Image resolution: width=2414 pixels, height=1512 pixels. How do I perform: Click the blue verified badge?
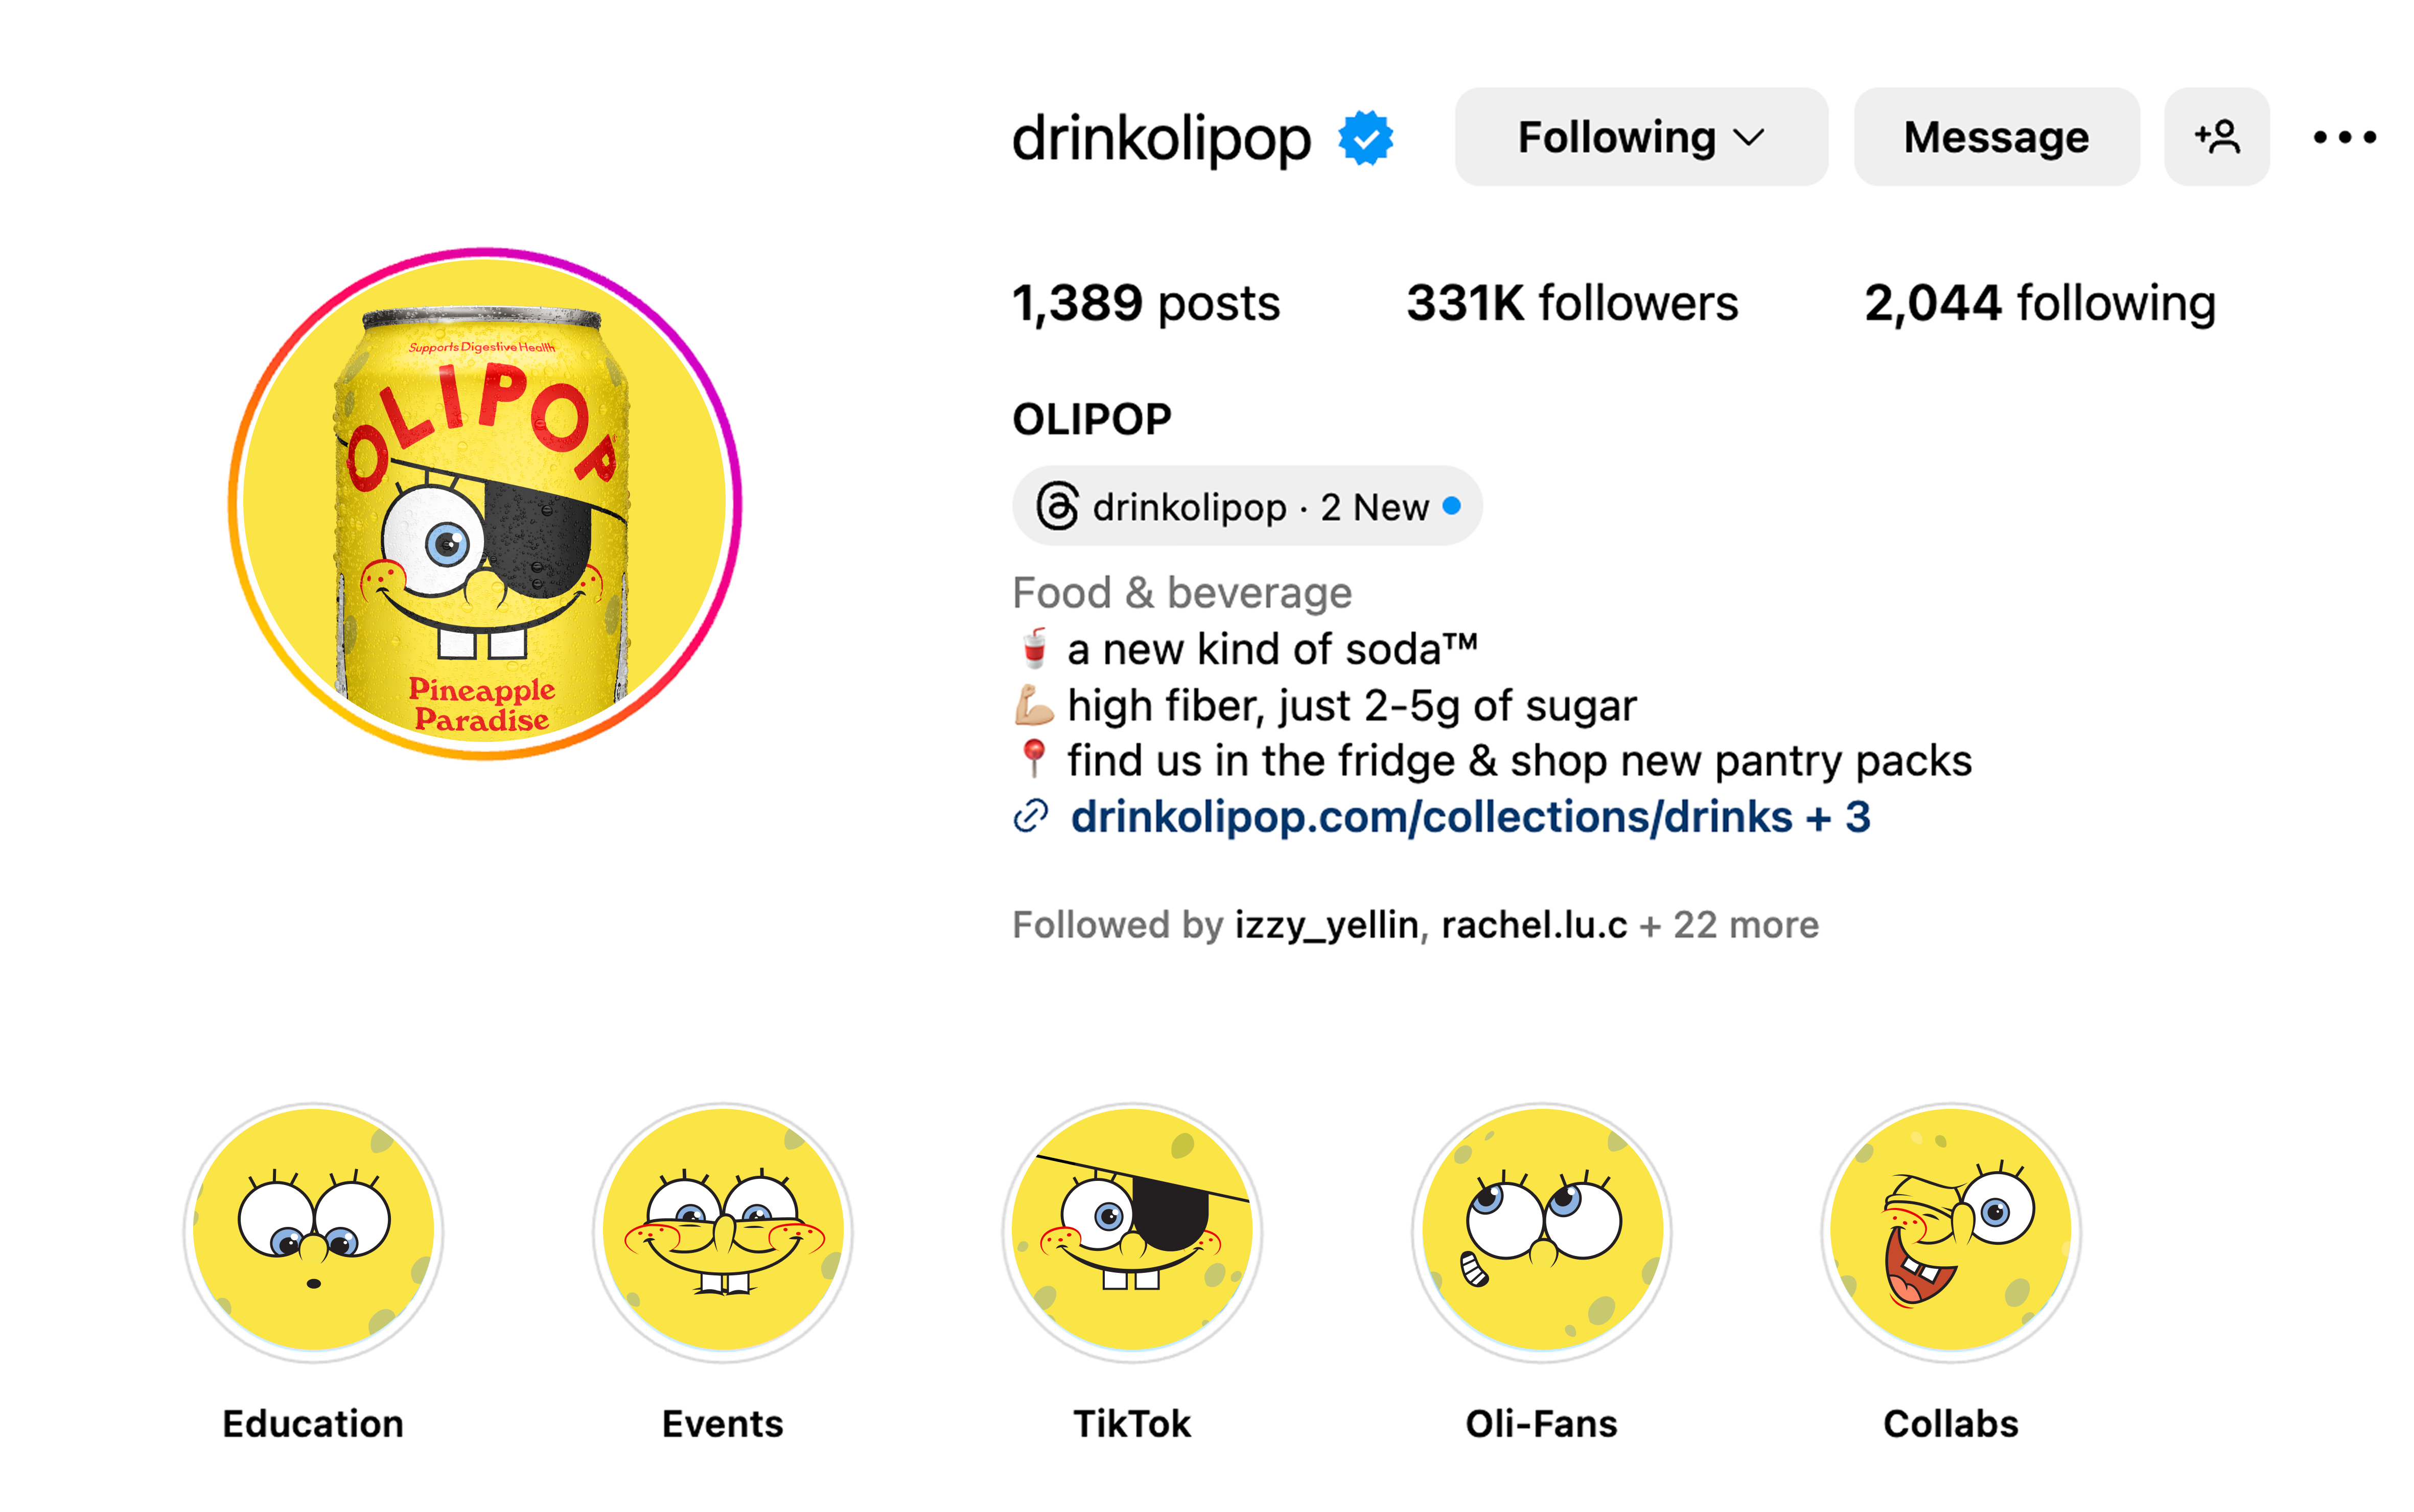(x=1365, y=138)
